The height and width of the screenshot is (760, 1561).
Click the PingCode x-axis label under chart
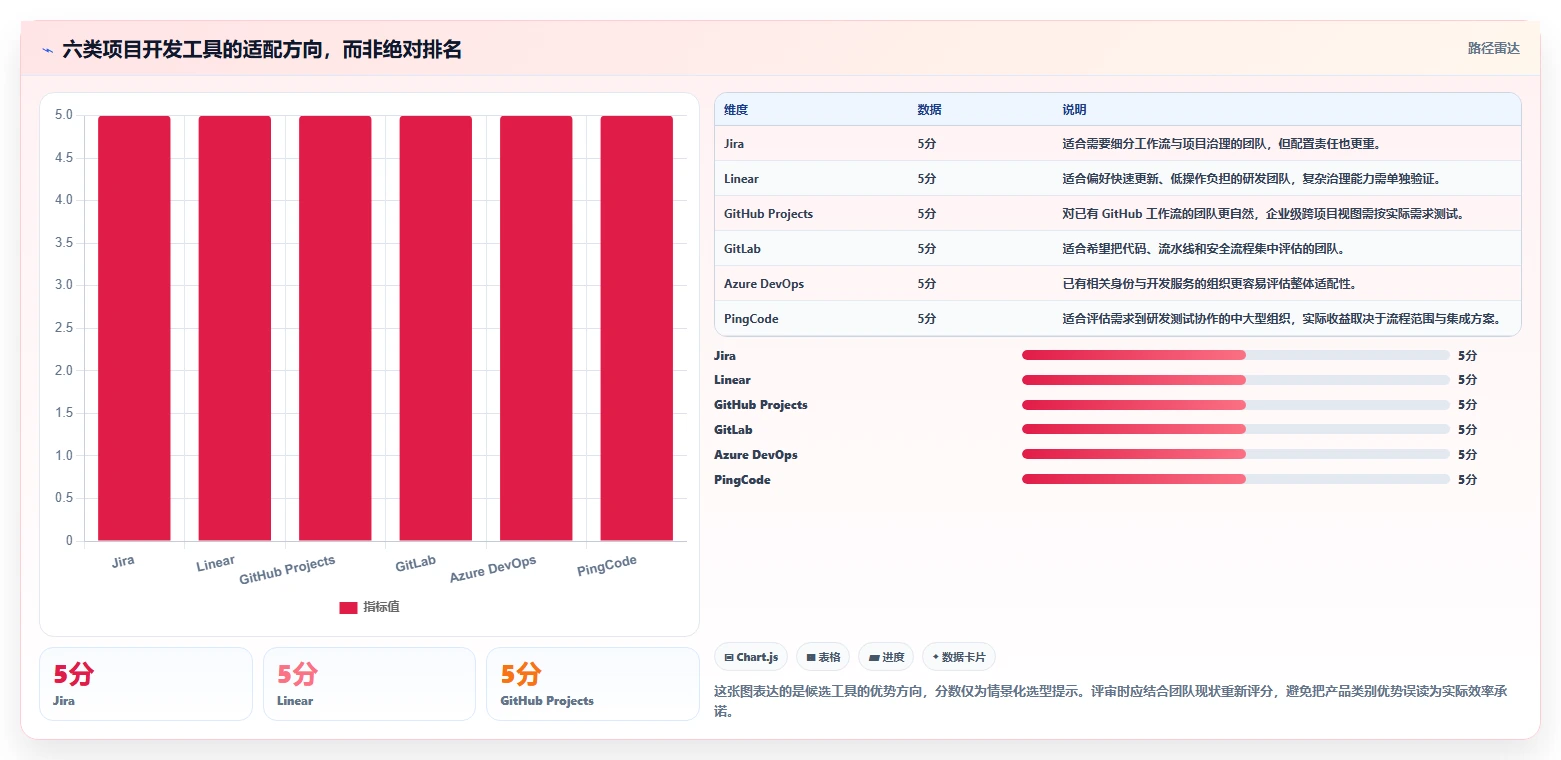tap(607, 567)
